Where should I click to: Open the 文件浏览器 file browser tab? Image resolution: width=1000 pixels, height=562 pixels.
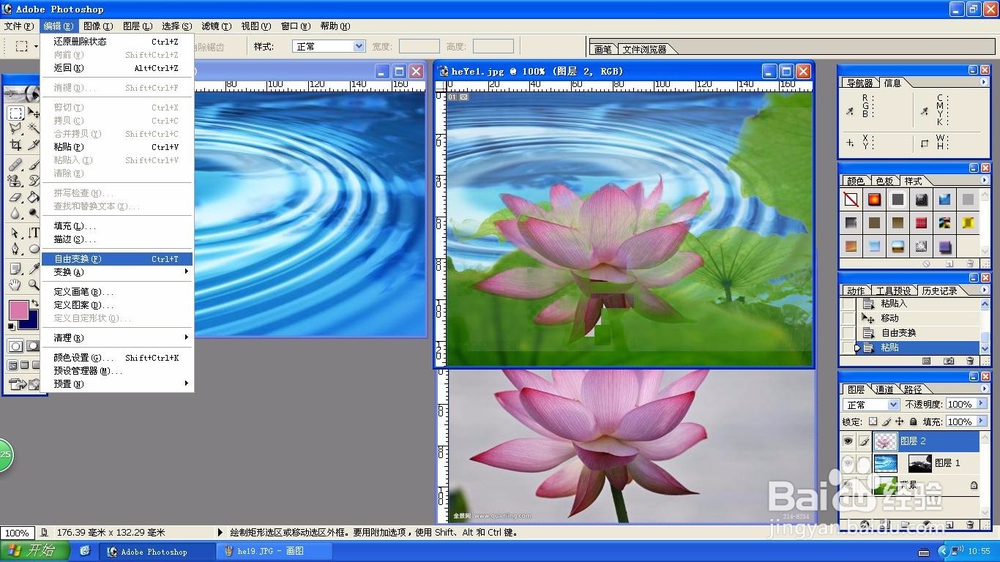pyautogui.click(x=644, y=49)
